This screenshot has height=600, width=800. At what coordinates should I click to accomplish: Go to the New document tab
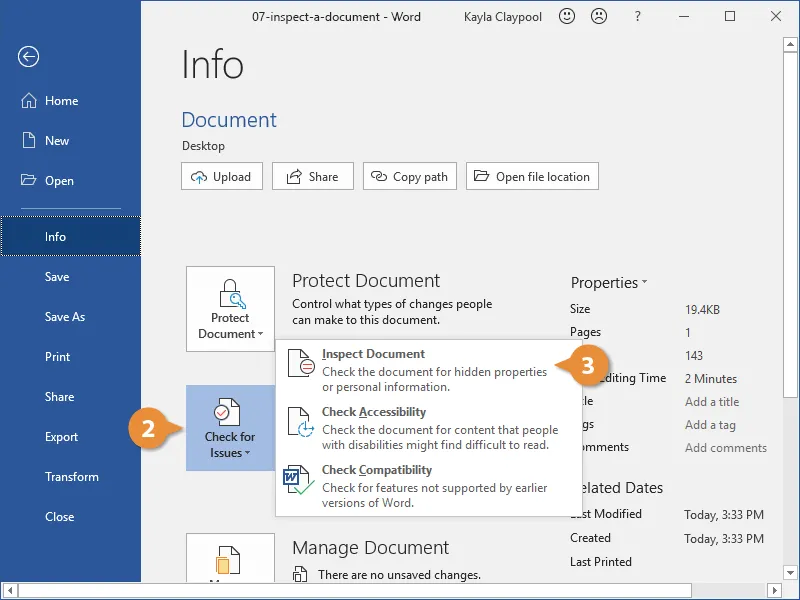(x=57, y=141)
